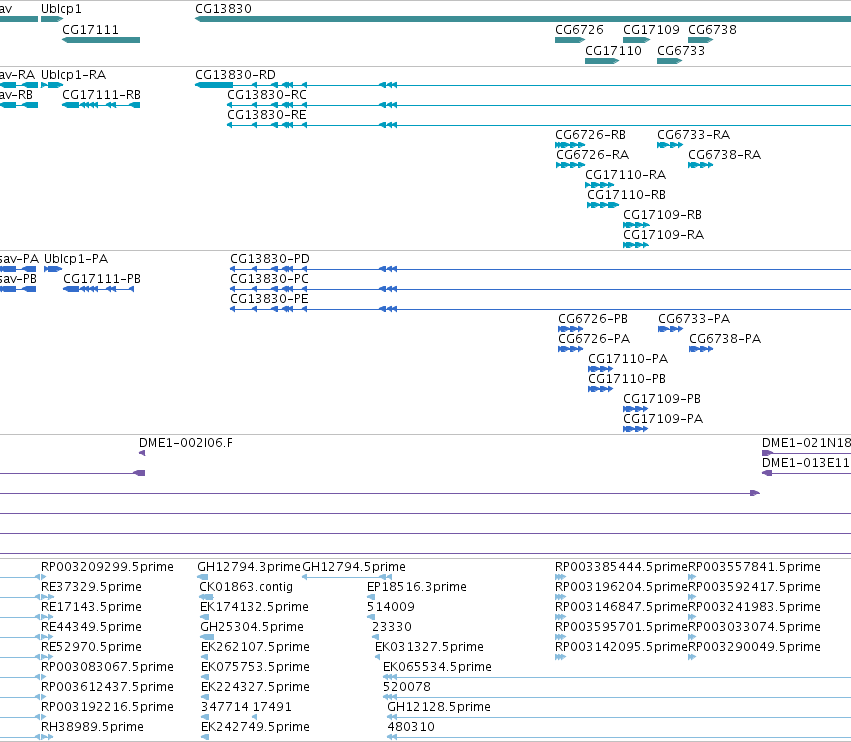Click the CG6738 gene label
Viewport: 851px width, 742px height.
point(712,30)
